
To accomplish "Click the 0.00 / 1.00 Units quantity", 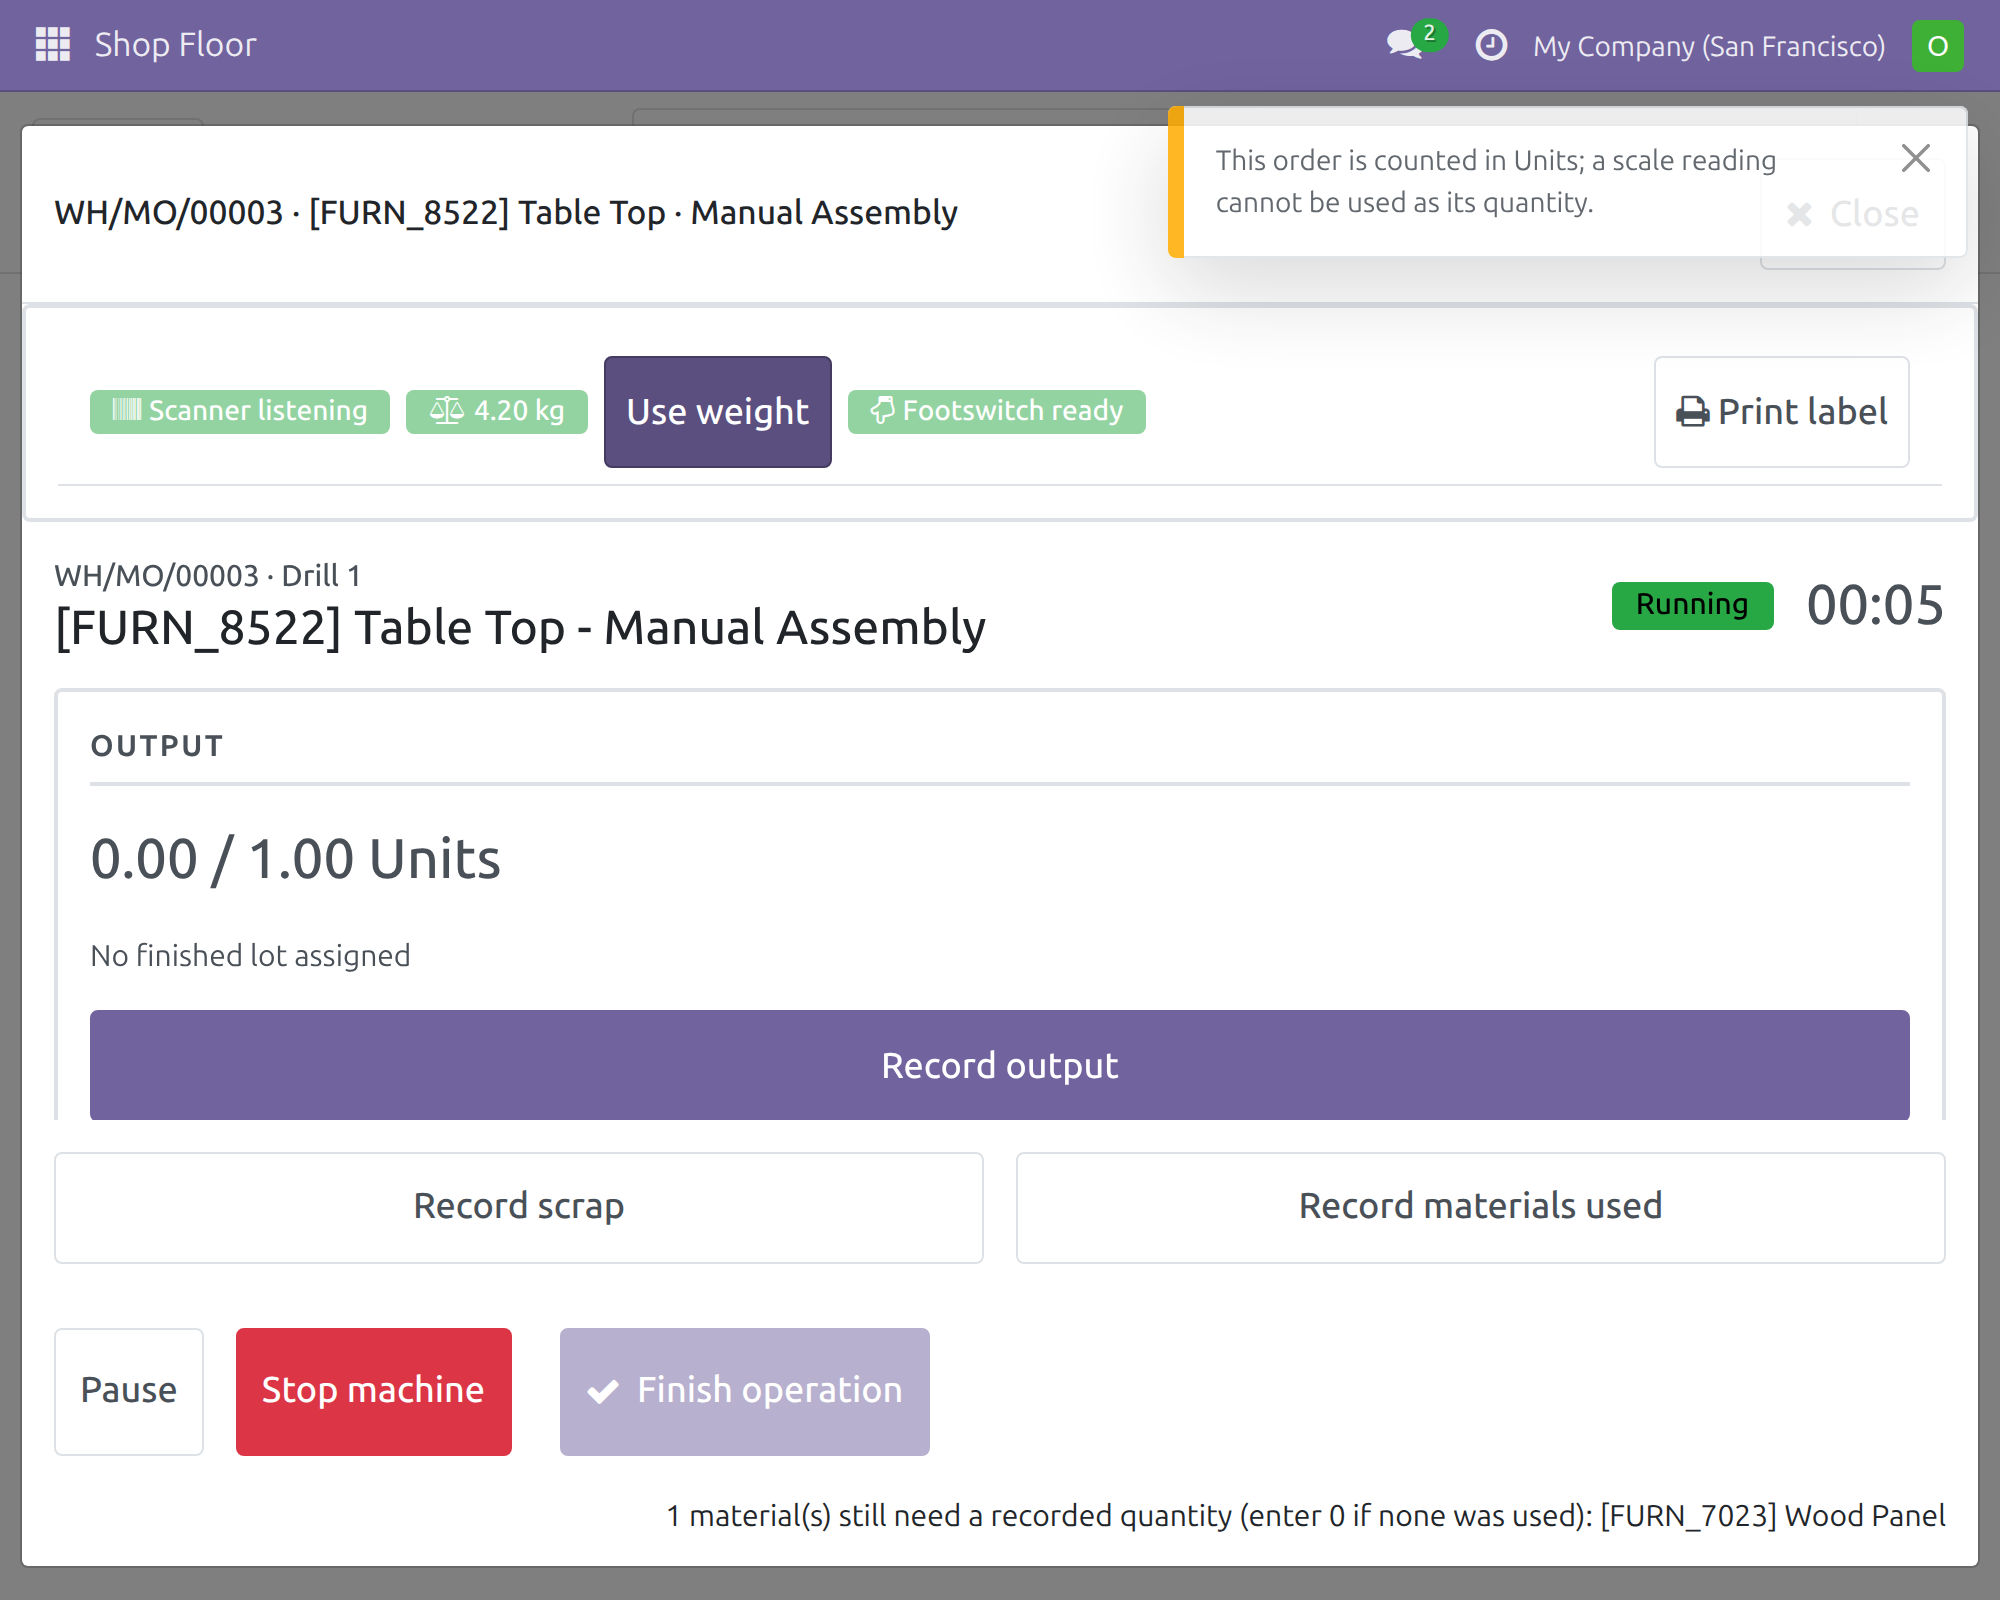I will tap(295, 859).
